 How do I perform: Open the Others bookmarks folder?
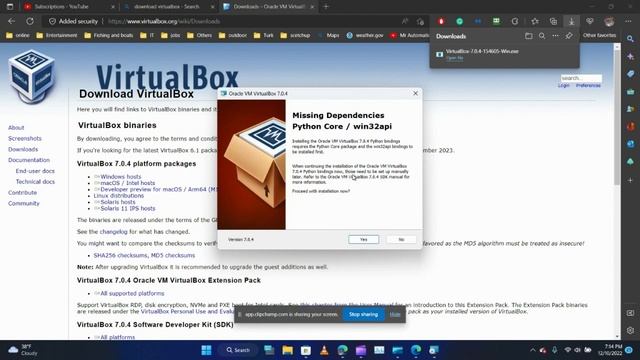click(200, 36)
